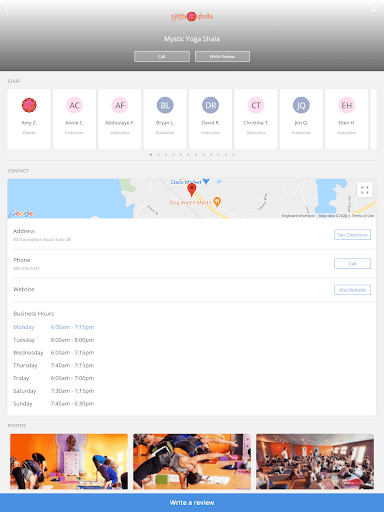Select the last staff carousel page dot

point(233,155)
